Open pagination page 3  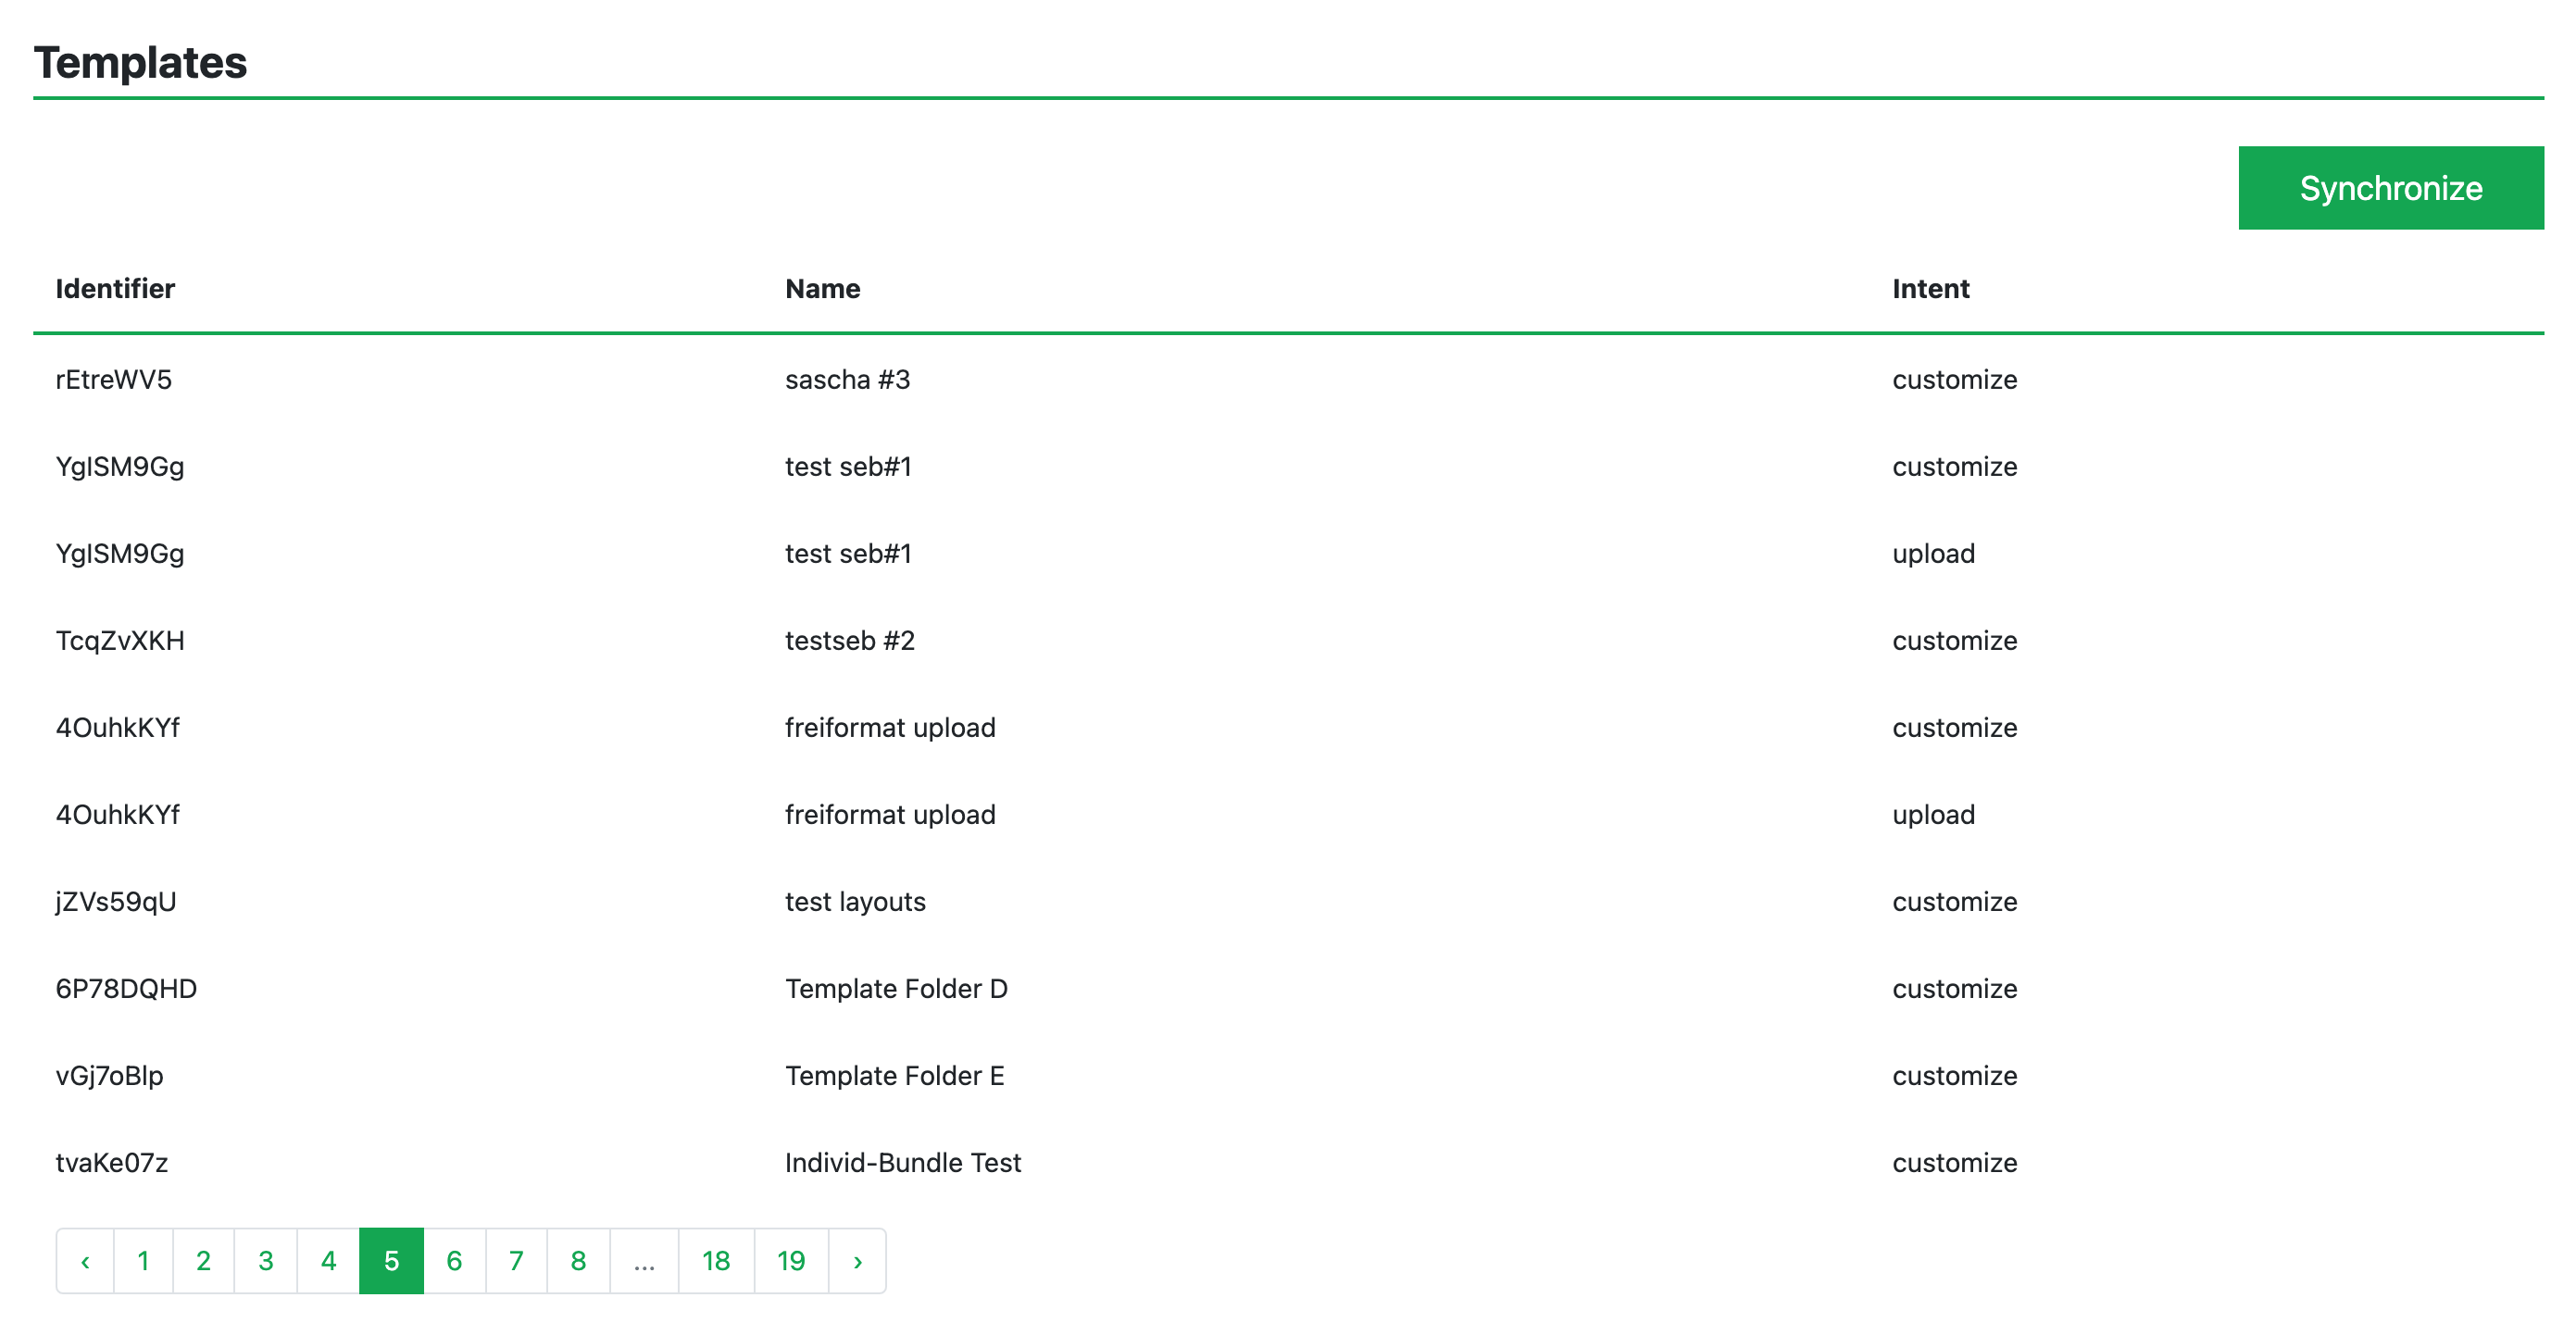pos(265,1260)
